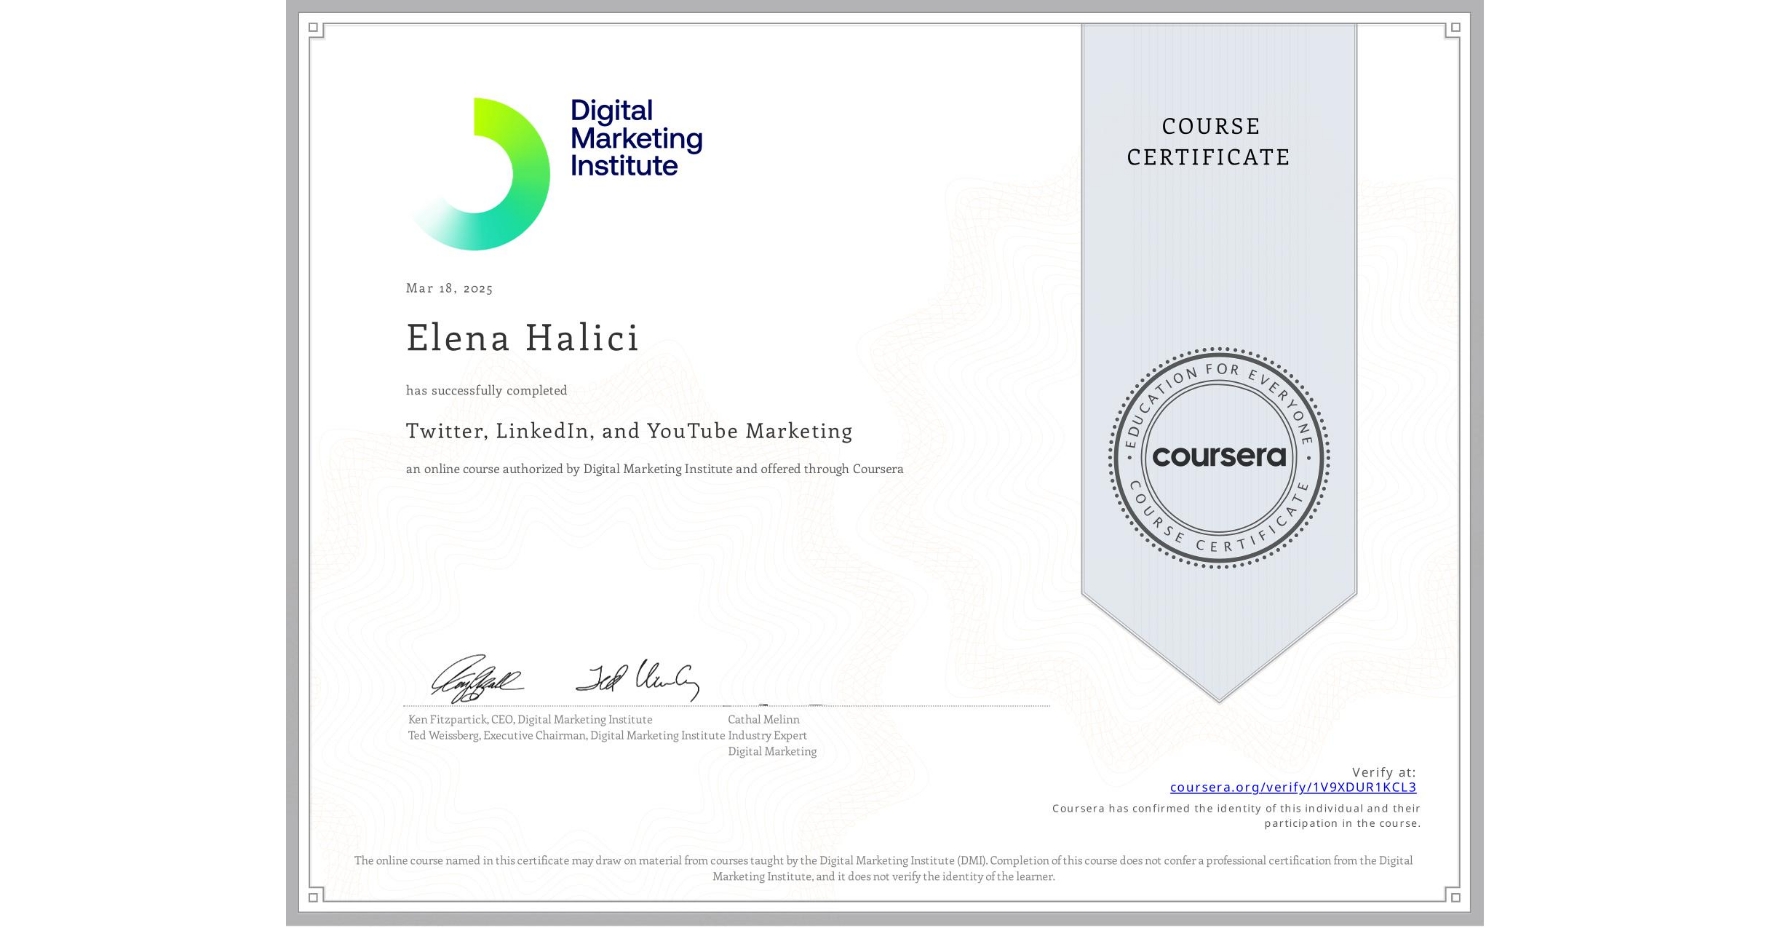Open the coursera.org/verify/1V9XDUR1KCL3 link
Screen dimensions: 1772x928
click(1293, 787)
